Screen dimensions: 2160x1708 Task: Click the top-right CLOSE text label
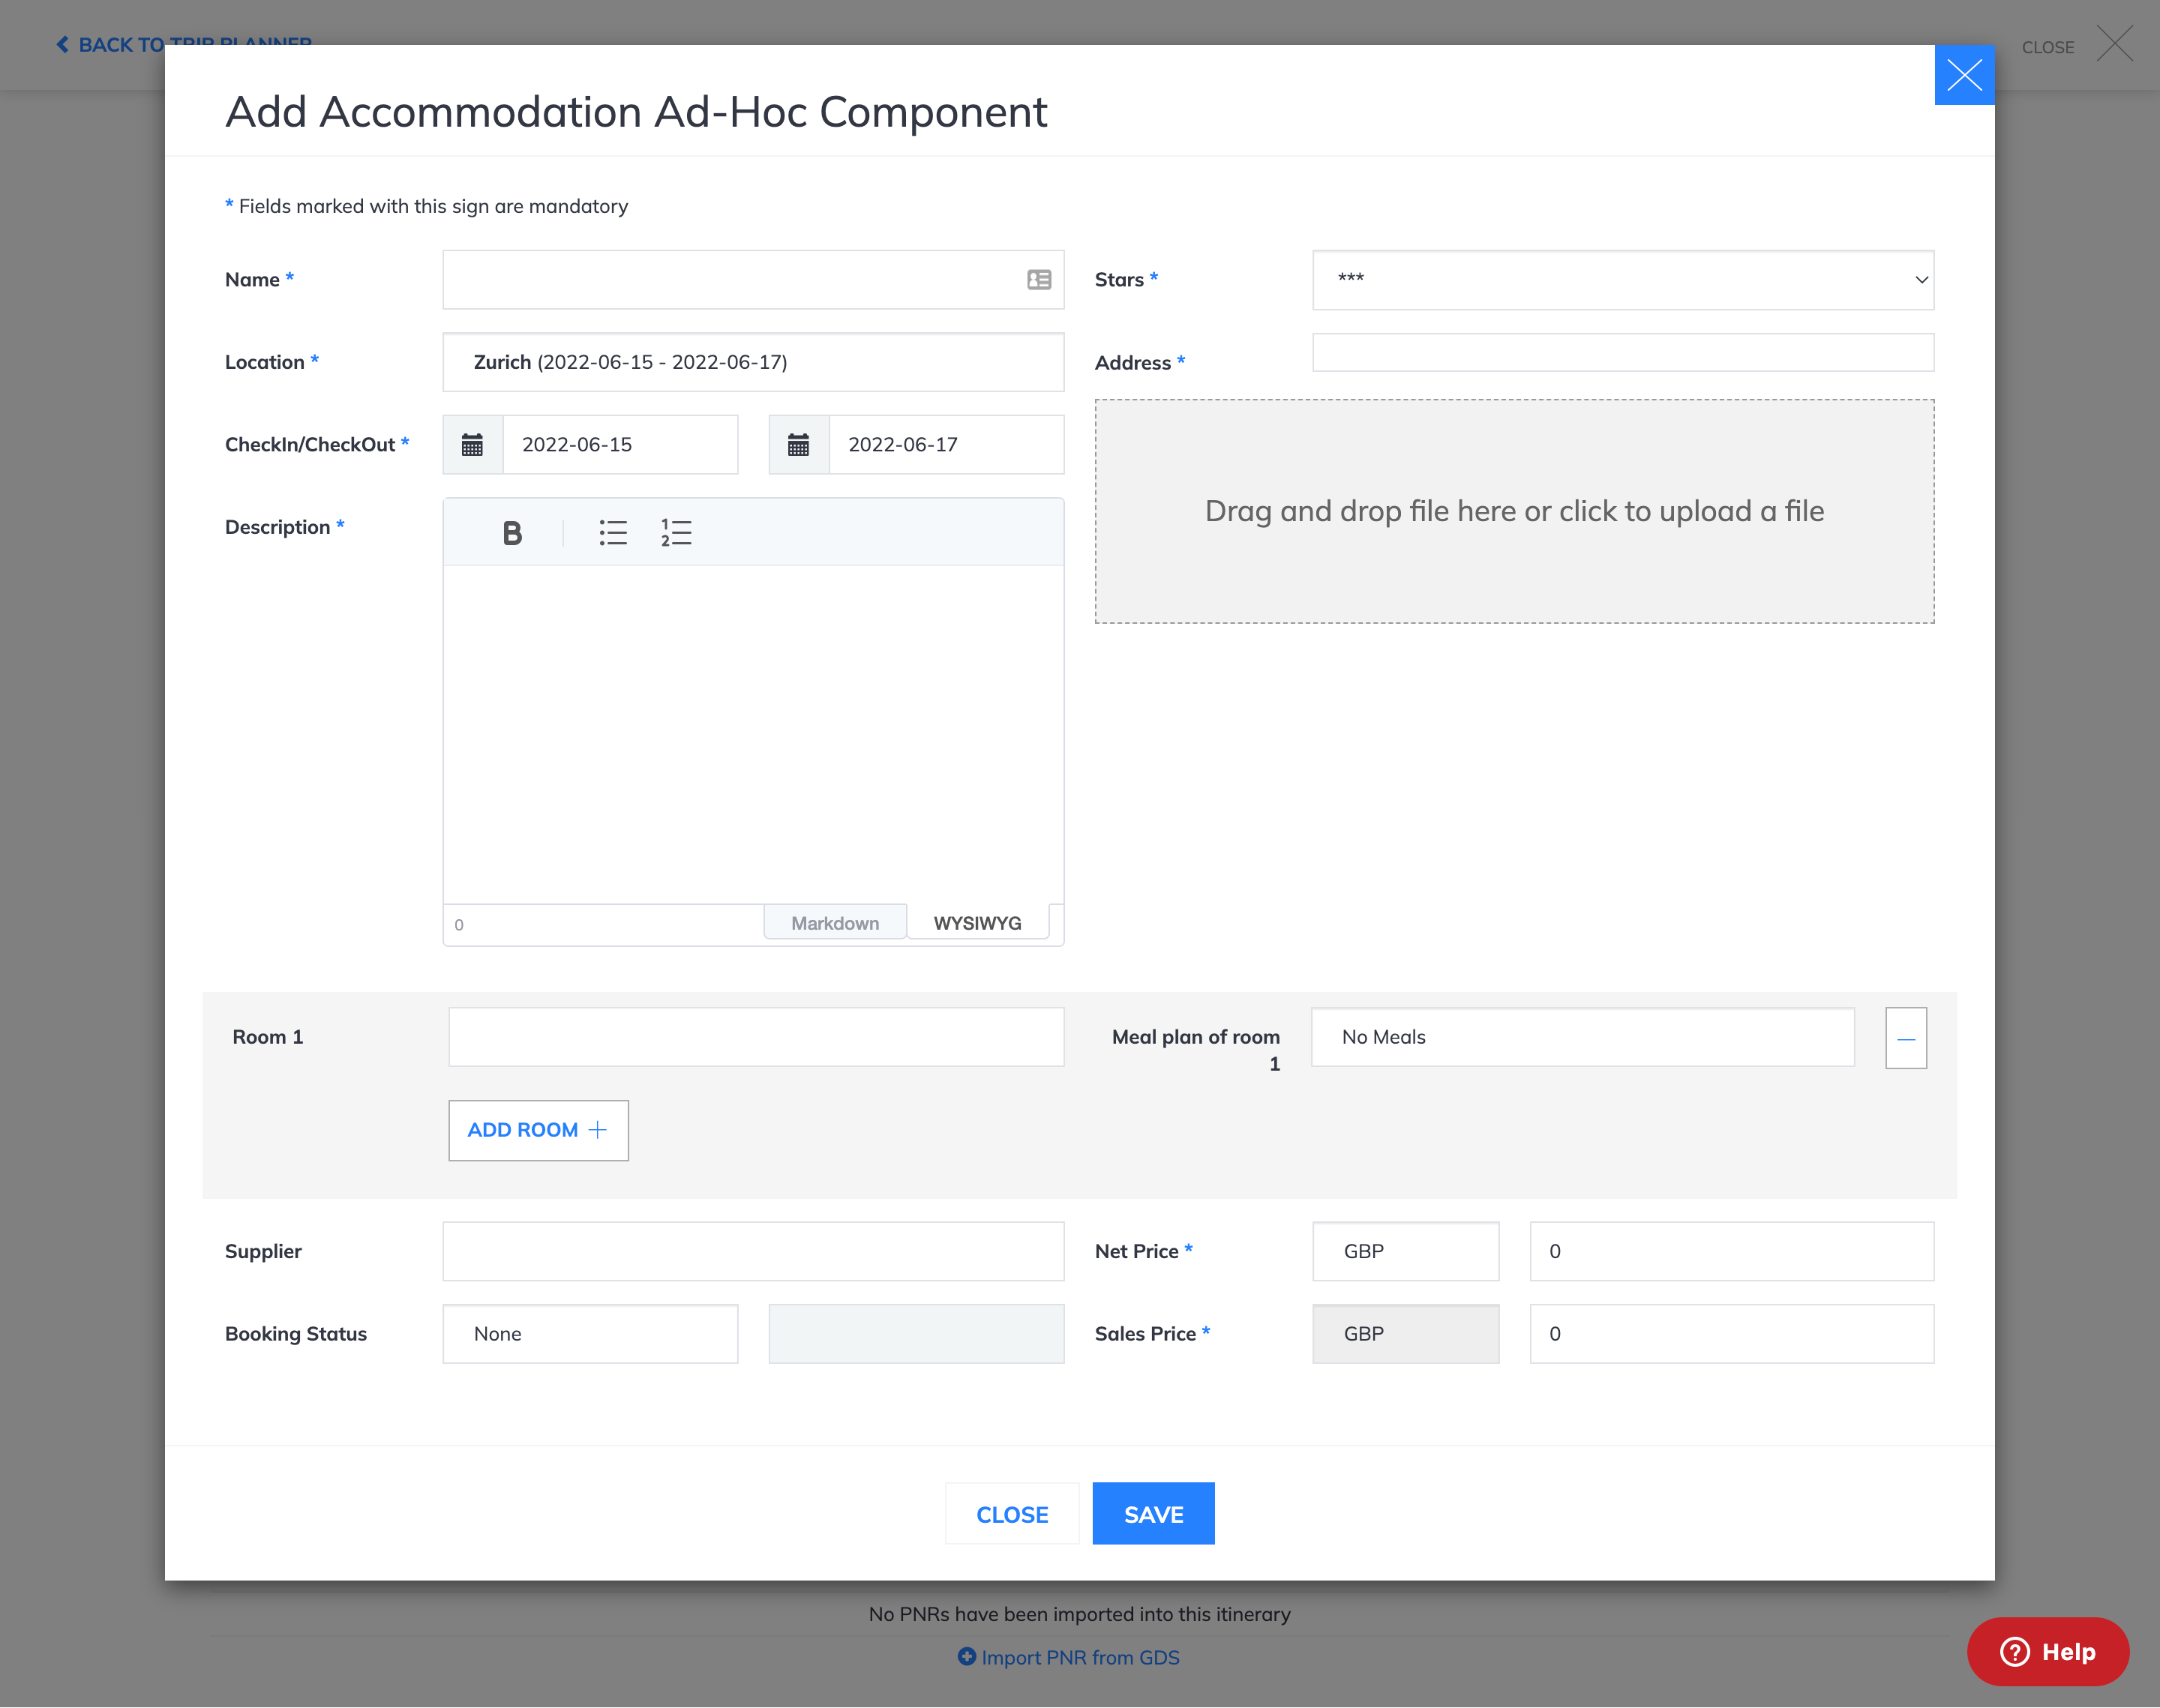click(x=2048, y=47)
